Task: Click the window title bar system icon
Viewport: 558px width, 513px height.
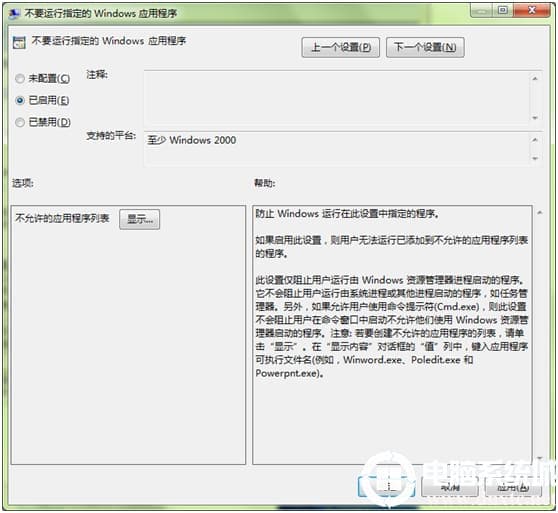Action: coord(14,14)
